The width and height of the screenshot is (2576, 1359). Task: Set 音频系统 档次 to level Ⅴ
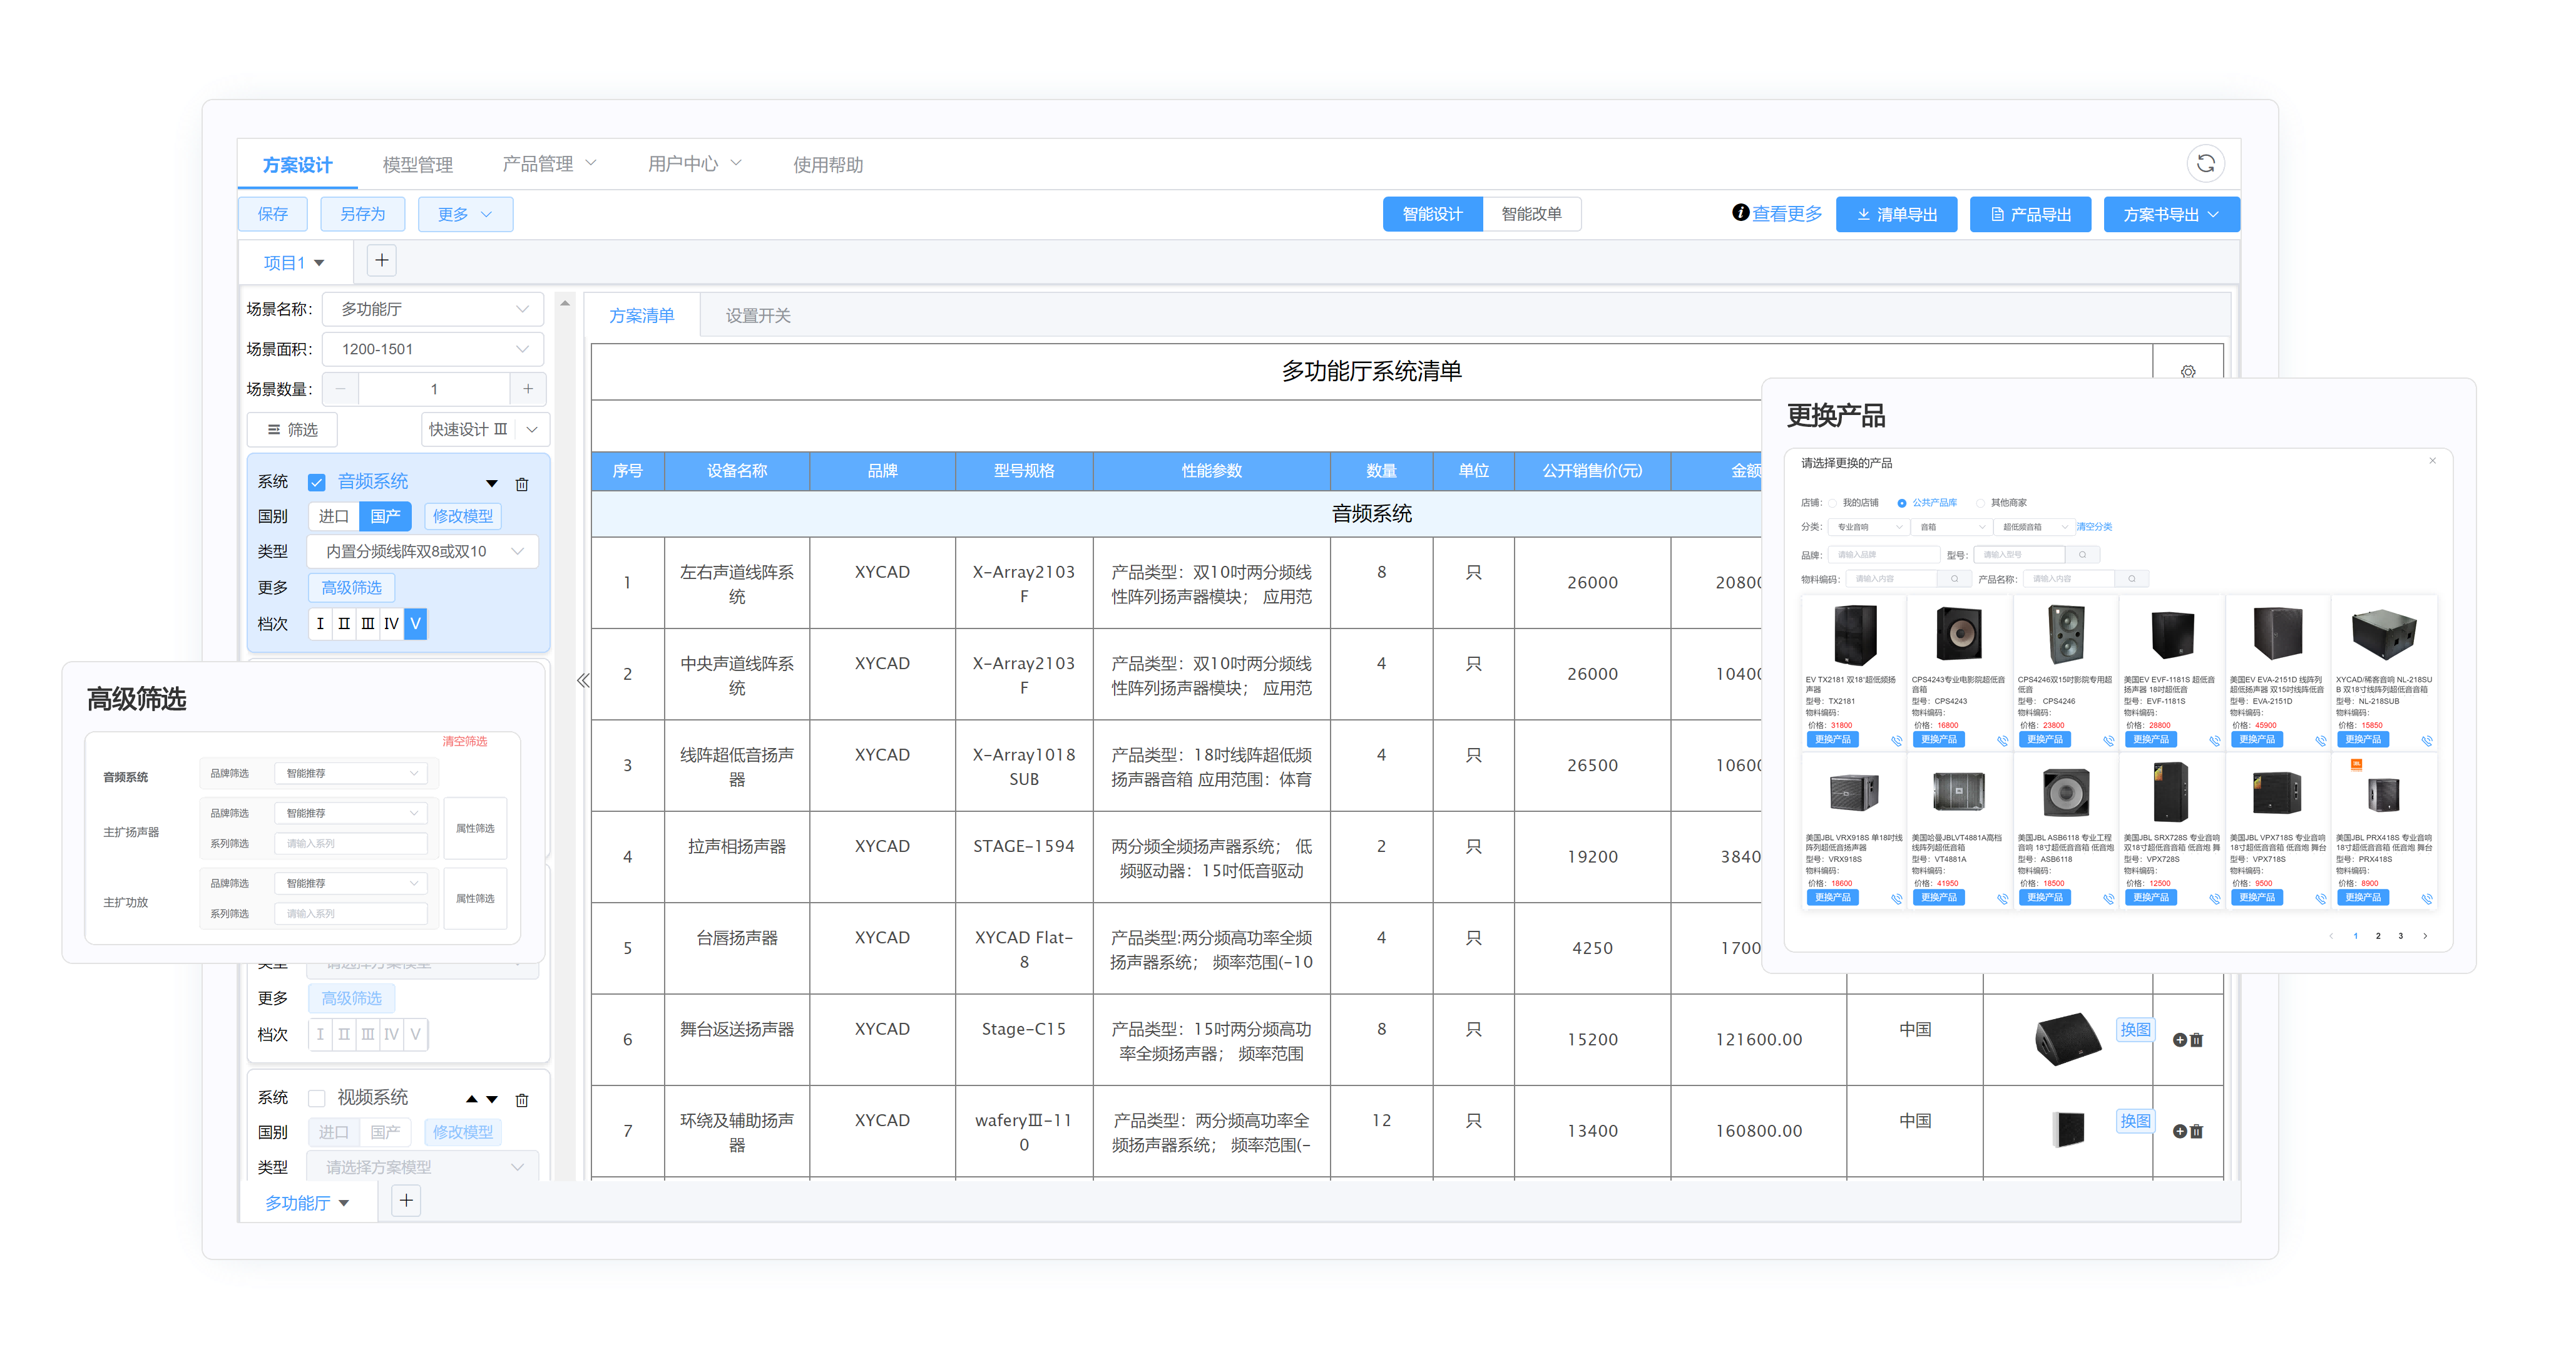[416, 624]
